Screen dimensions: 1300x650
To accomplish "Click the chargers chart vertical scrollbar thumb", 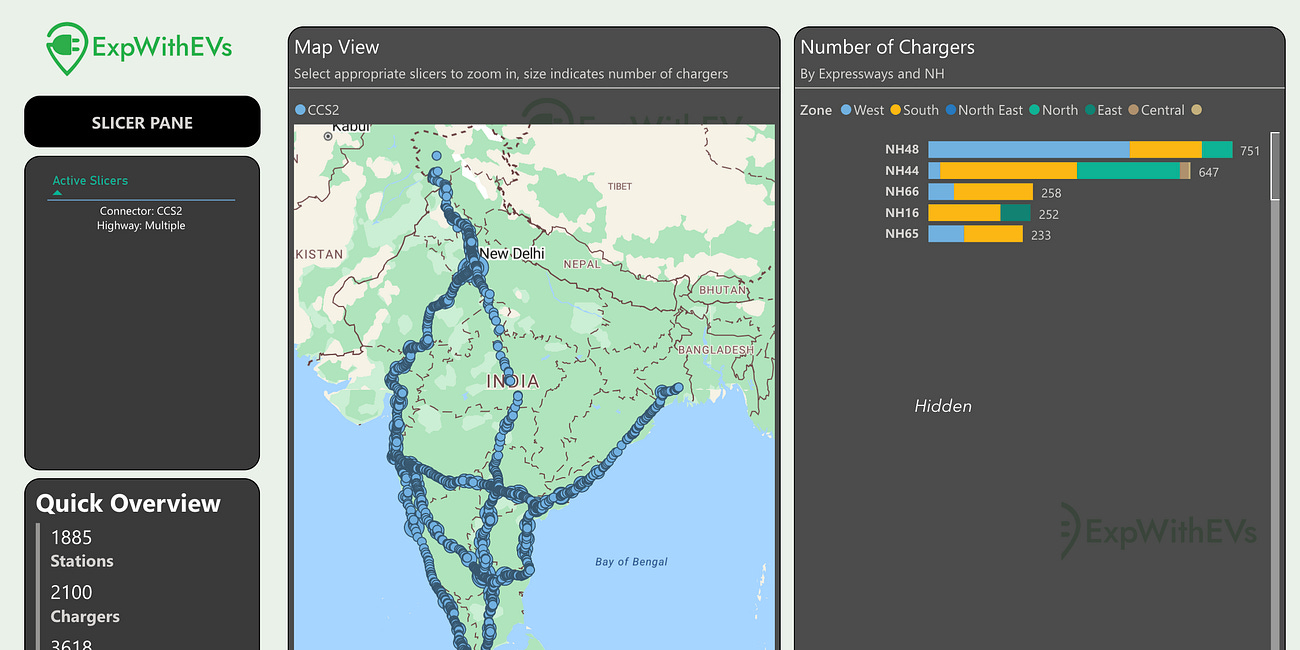I will [x=1275, y=166].
